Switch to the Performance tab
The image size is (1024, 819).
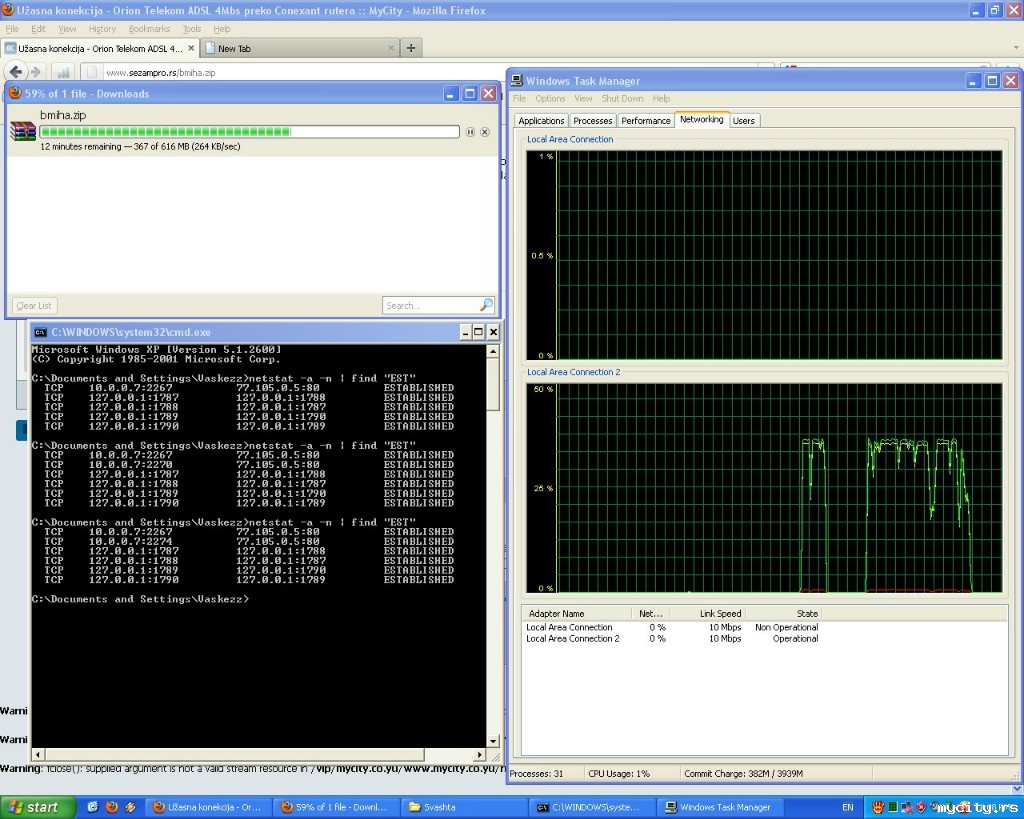[645, 121]
